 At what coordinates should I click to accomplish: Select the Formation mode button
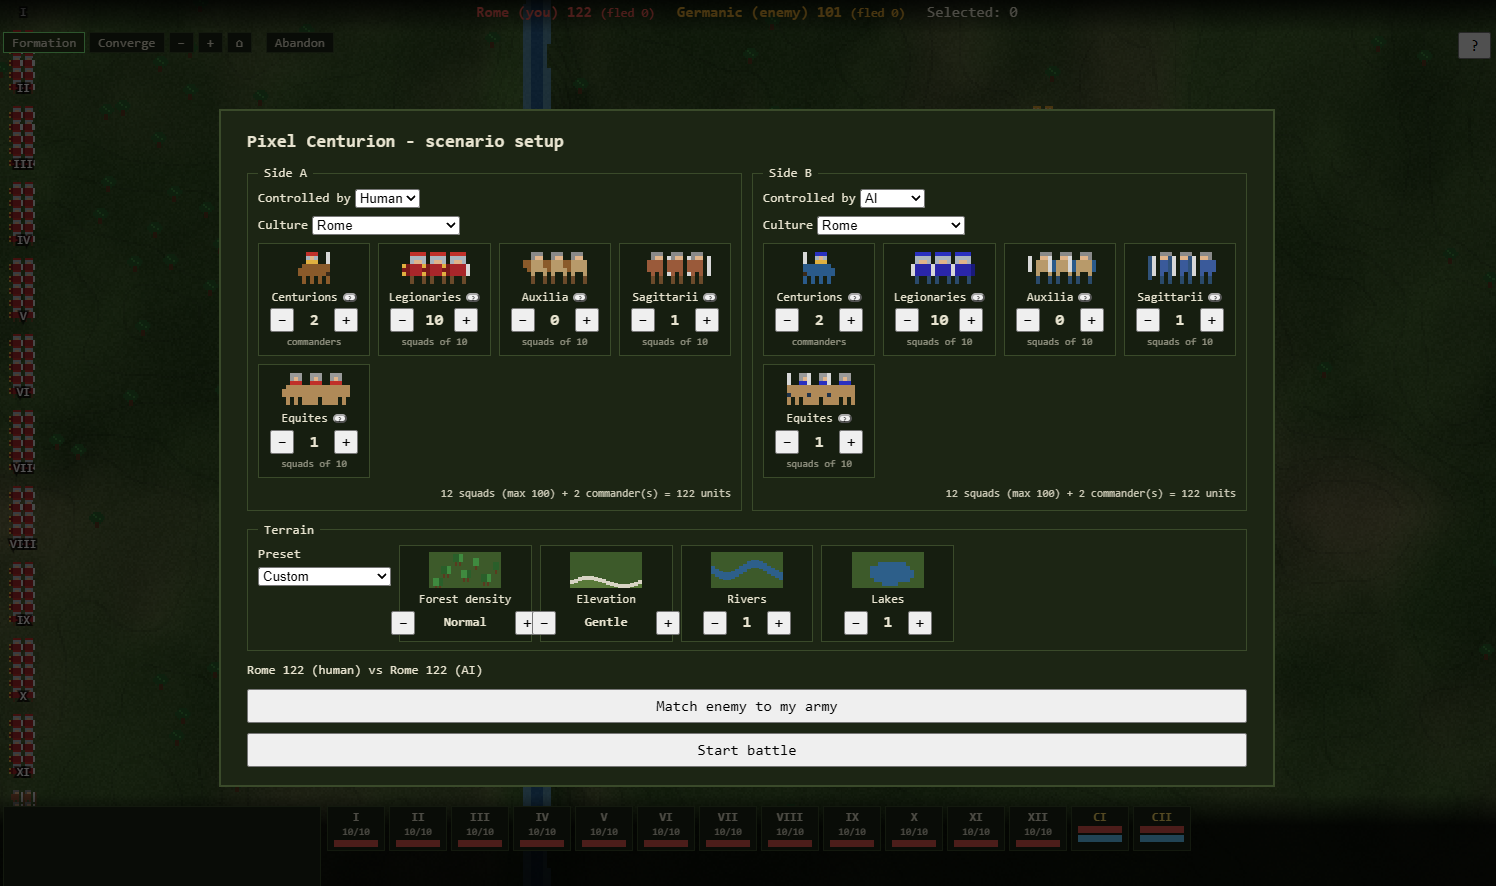44,43
